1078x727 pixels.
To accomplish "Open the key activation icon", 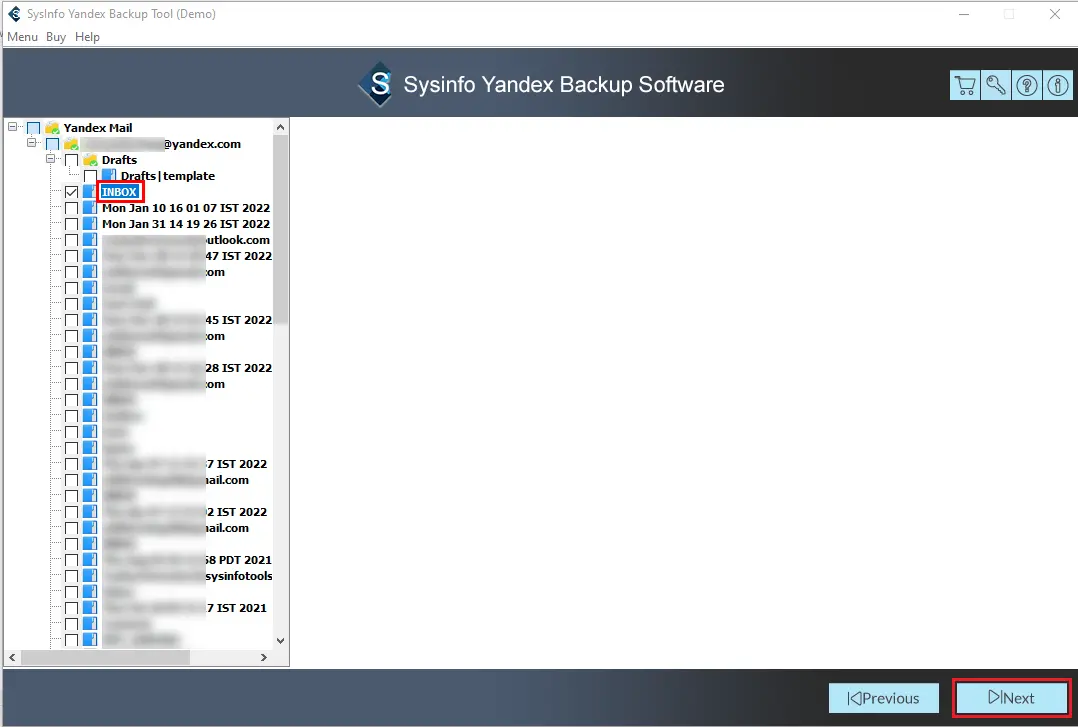I will 996,85.
